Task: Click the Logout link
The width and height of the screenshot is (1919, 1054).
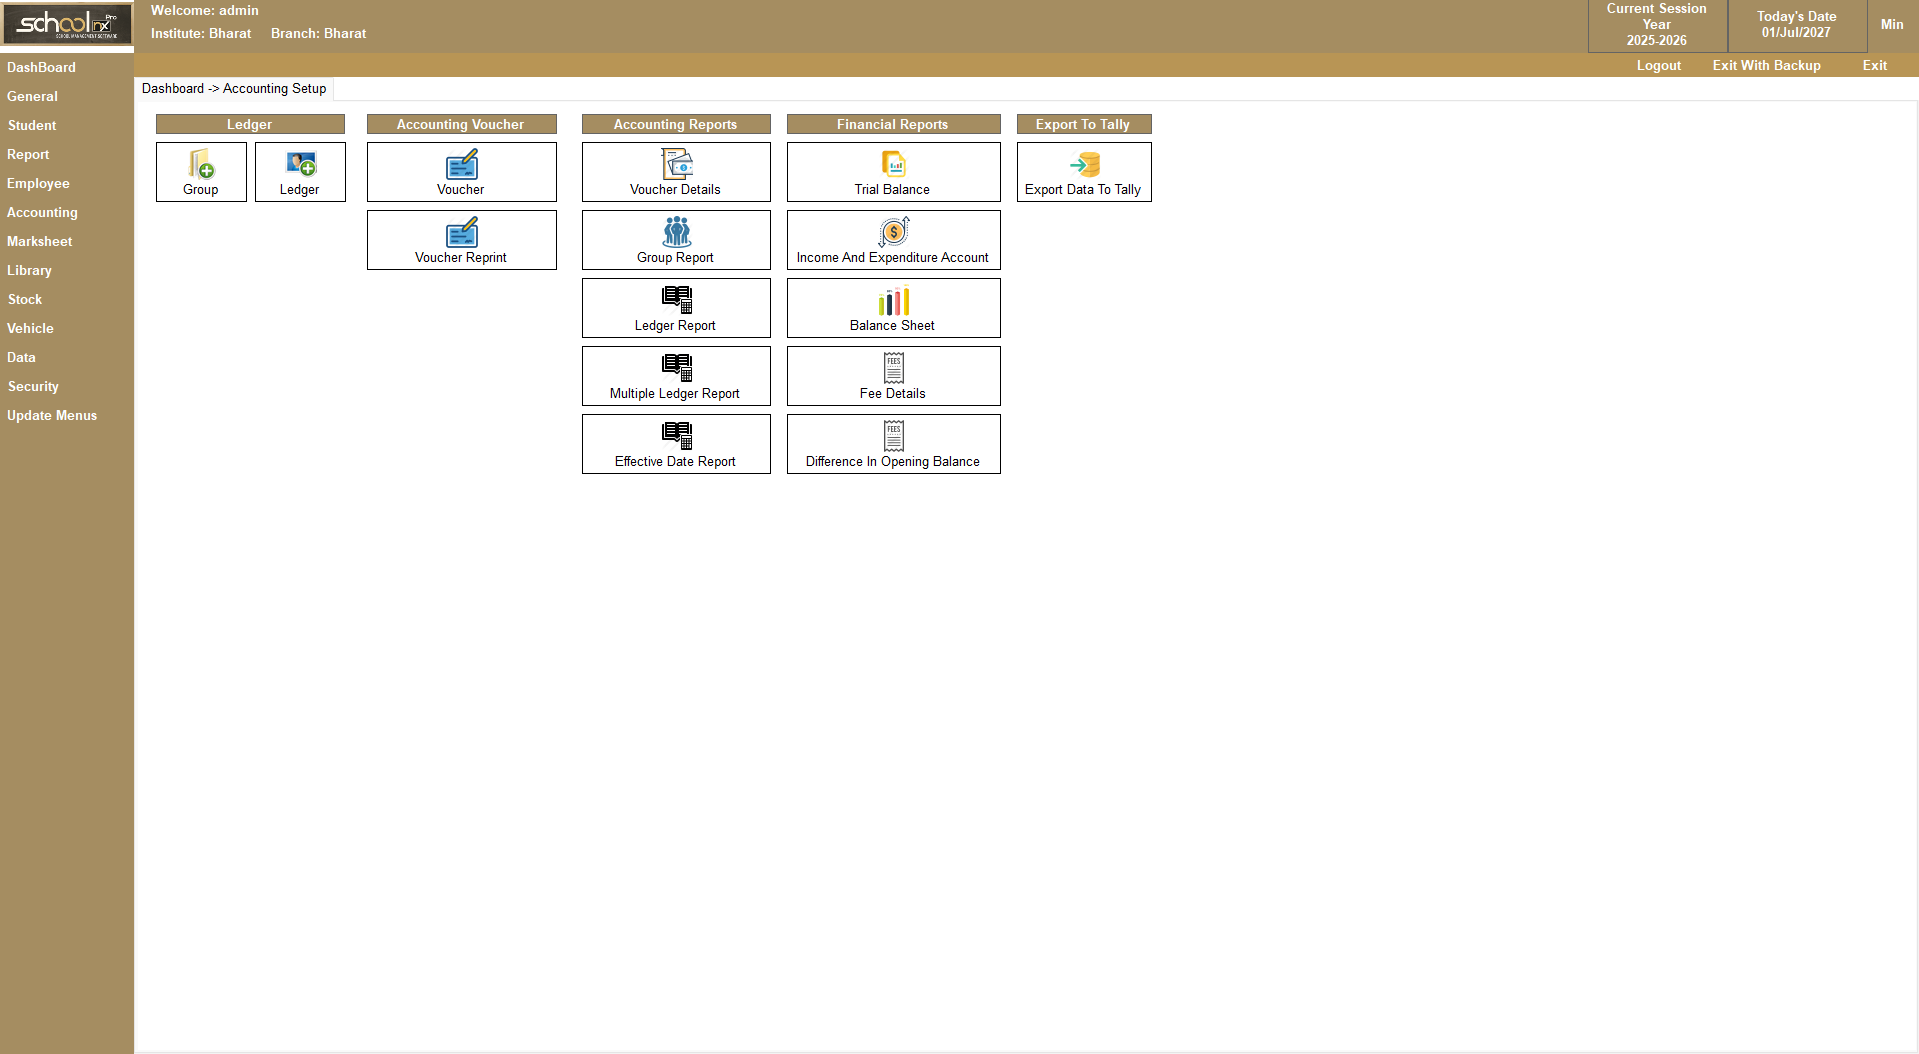Action: pyautogui.click(x=1659, y=65)
